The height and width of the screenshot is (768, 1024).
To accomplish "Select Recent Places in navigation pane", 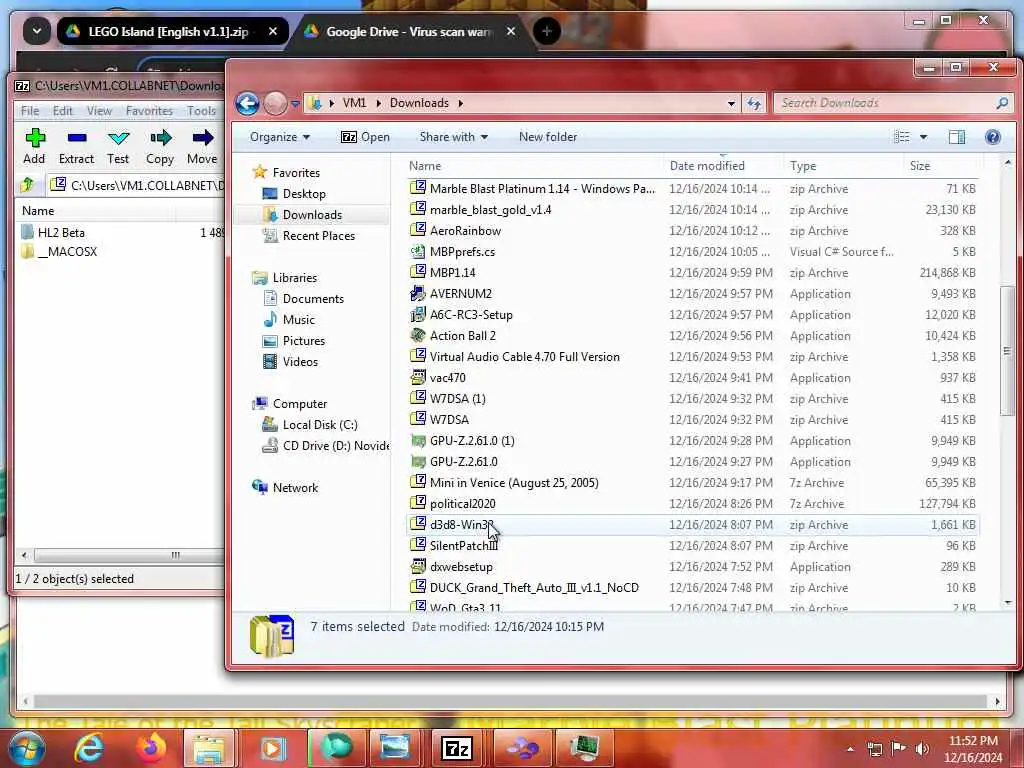I will [x=319, y=236].
